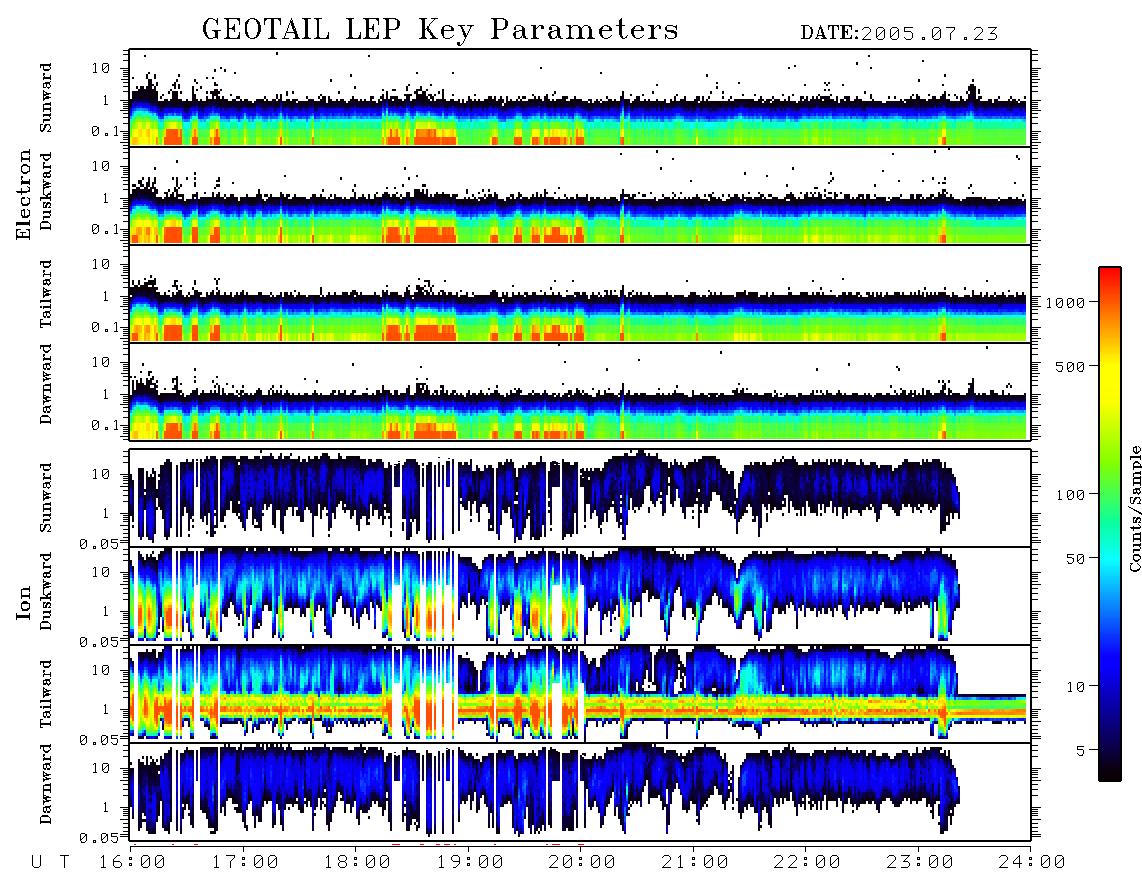This screenshot has width=1142, height=880.
Task: Click the title GEOTAIL LEP Key Parameters
Action: tap(440, 30)
